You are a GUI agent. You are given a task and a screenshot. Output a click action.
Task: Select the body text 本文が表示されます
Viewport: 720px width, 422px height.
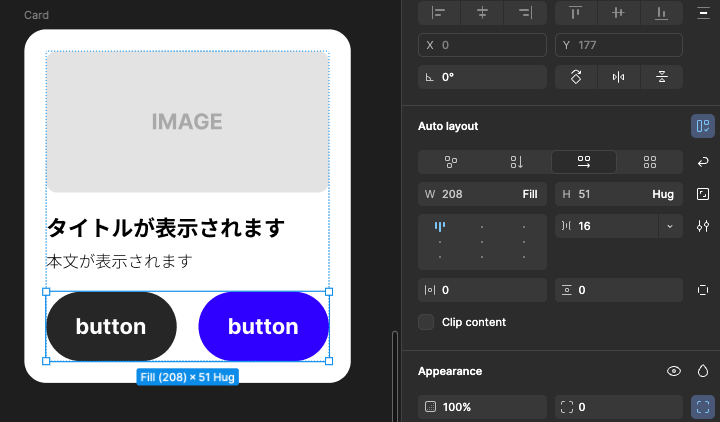tap(119, 261)
